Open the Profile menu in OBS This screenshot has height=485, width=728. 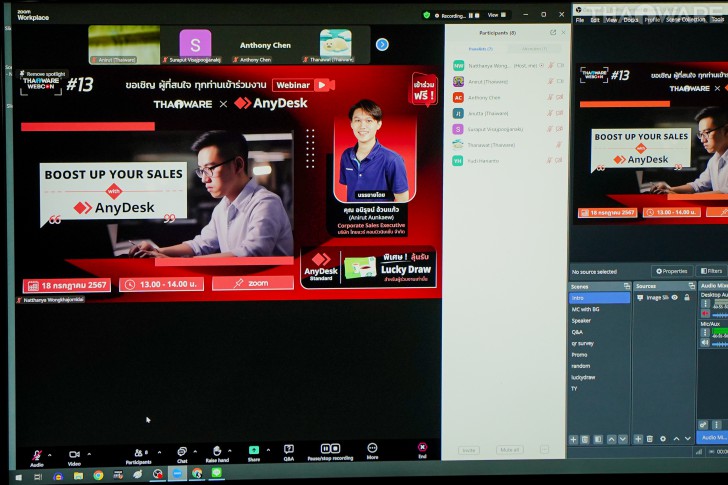click(652, 19)
